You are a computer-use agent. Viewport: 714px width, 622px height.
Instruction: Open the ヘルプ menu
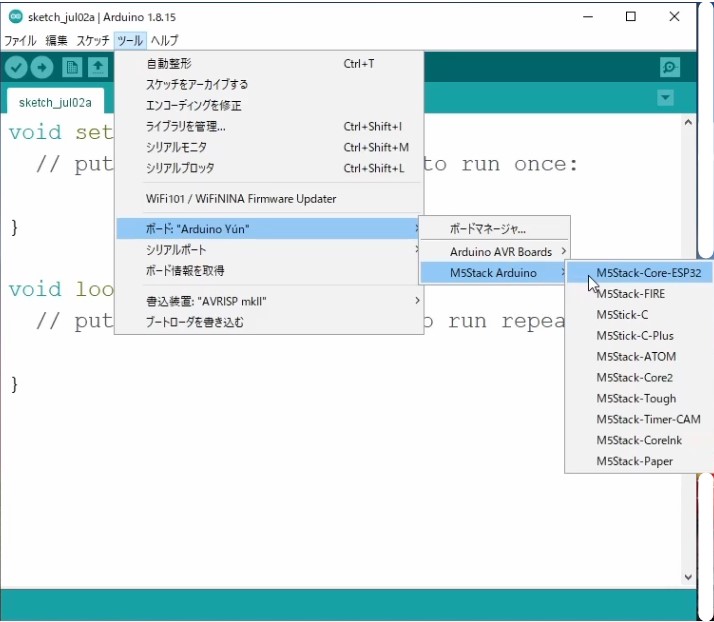(x=164, y=41)
